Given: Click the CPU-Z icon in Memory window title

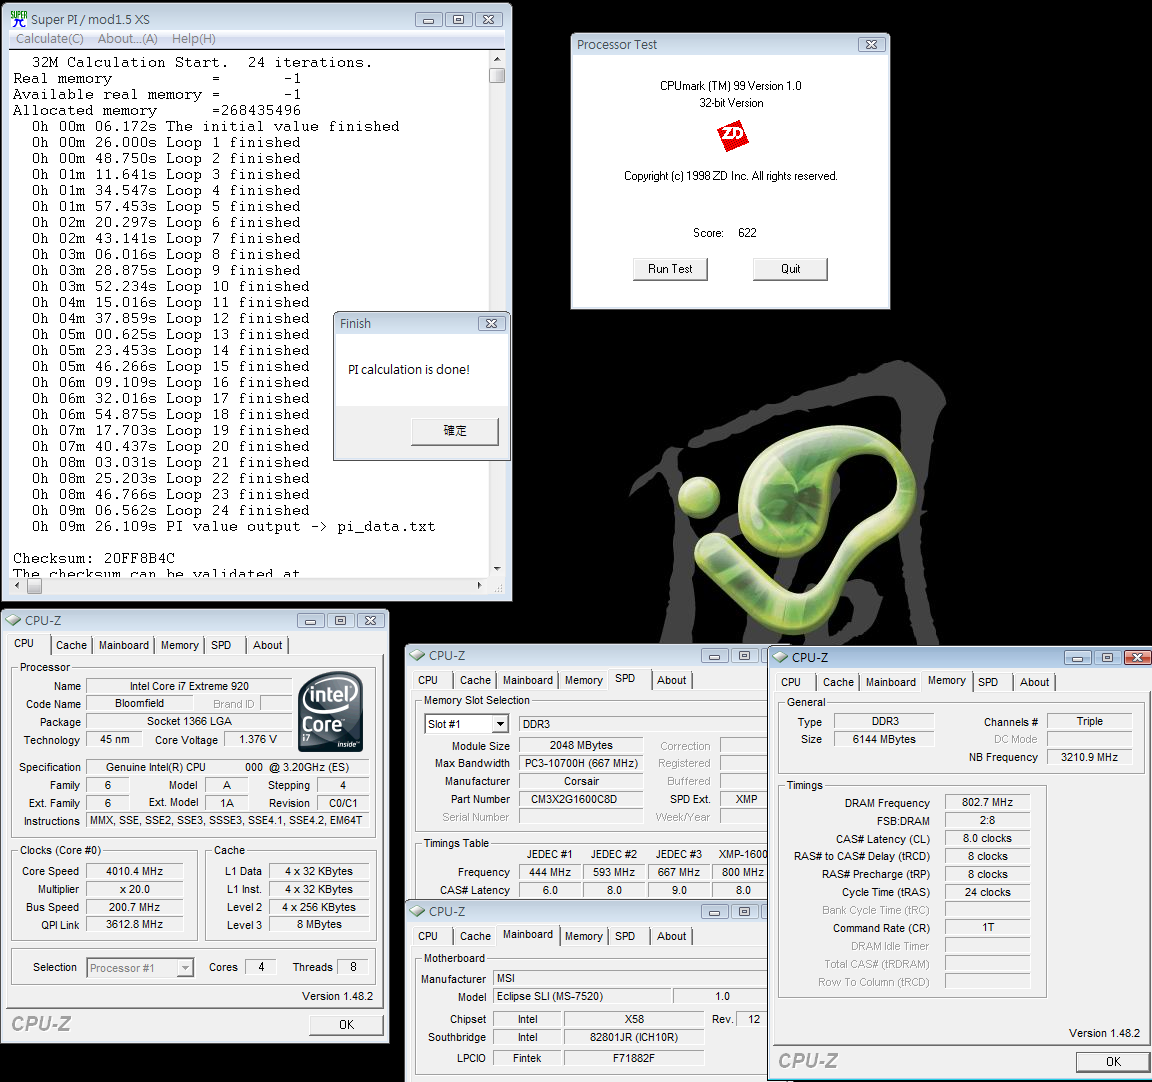Looking at the screenshot, I should coord(781,657).
